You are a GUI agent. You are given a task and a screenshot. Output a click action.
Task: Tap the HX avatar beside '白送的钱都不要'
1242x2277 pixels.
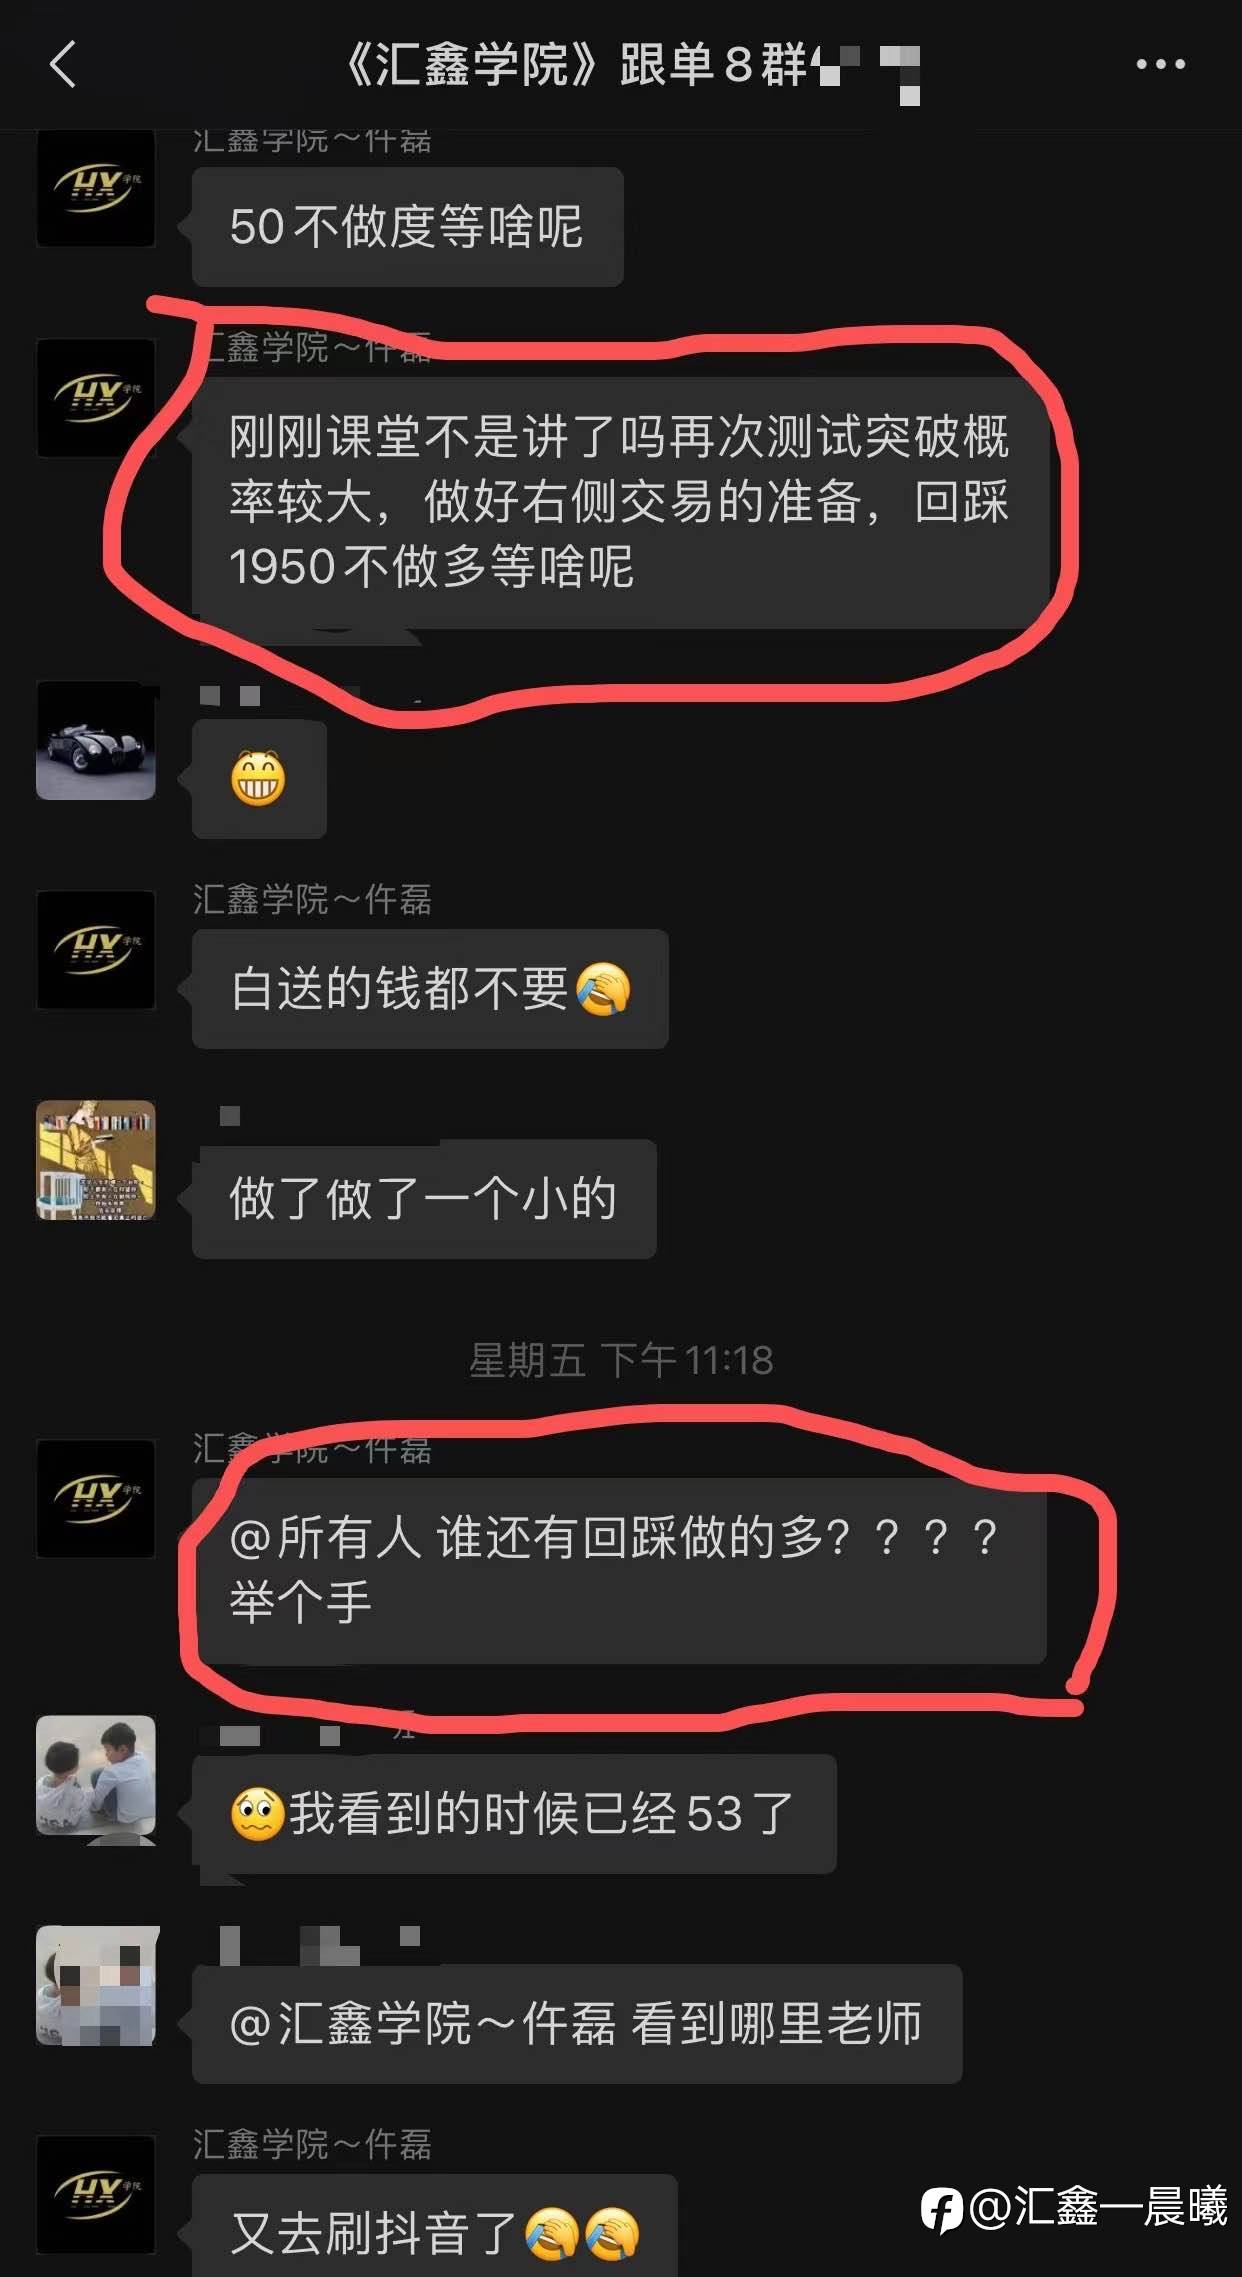coord(96,950)
